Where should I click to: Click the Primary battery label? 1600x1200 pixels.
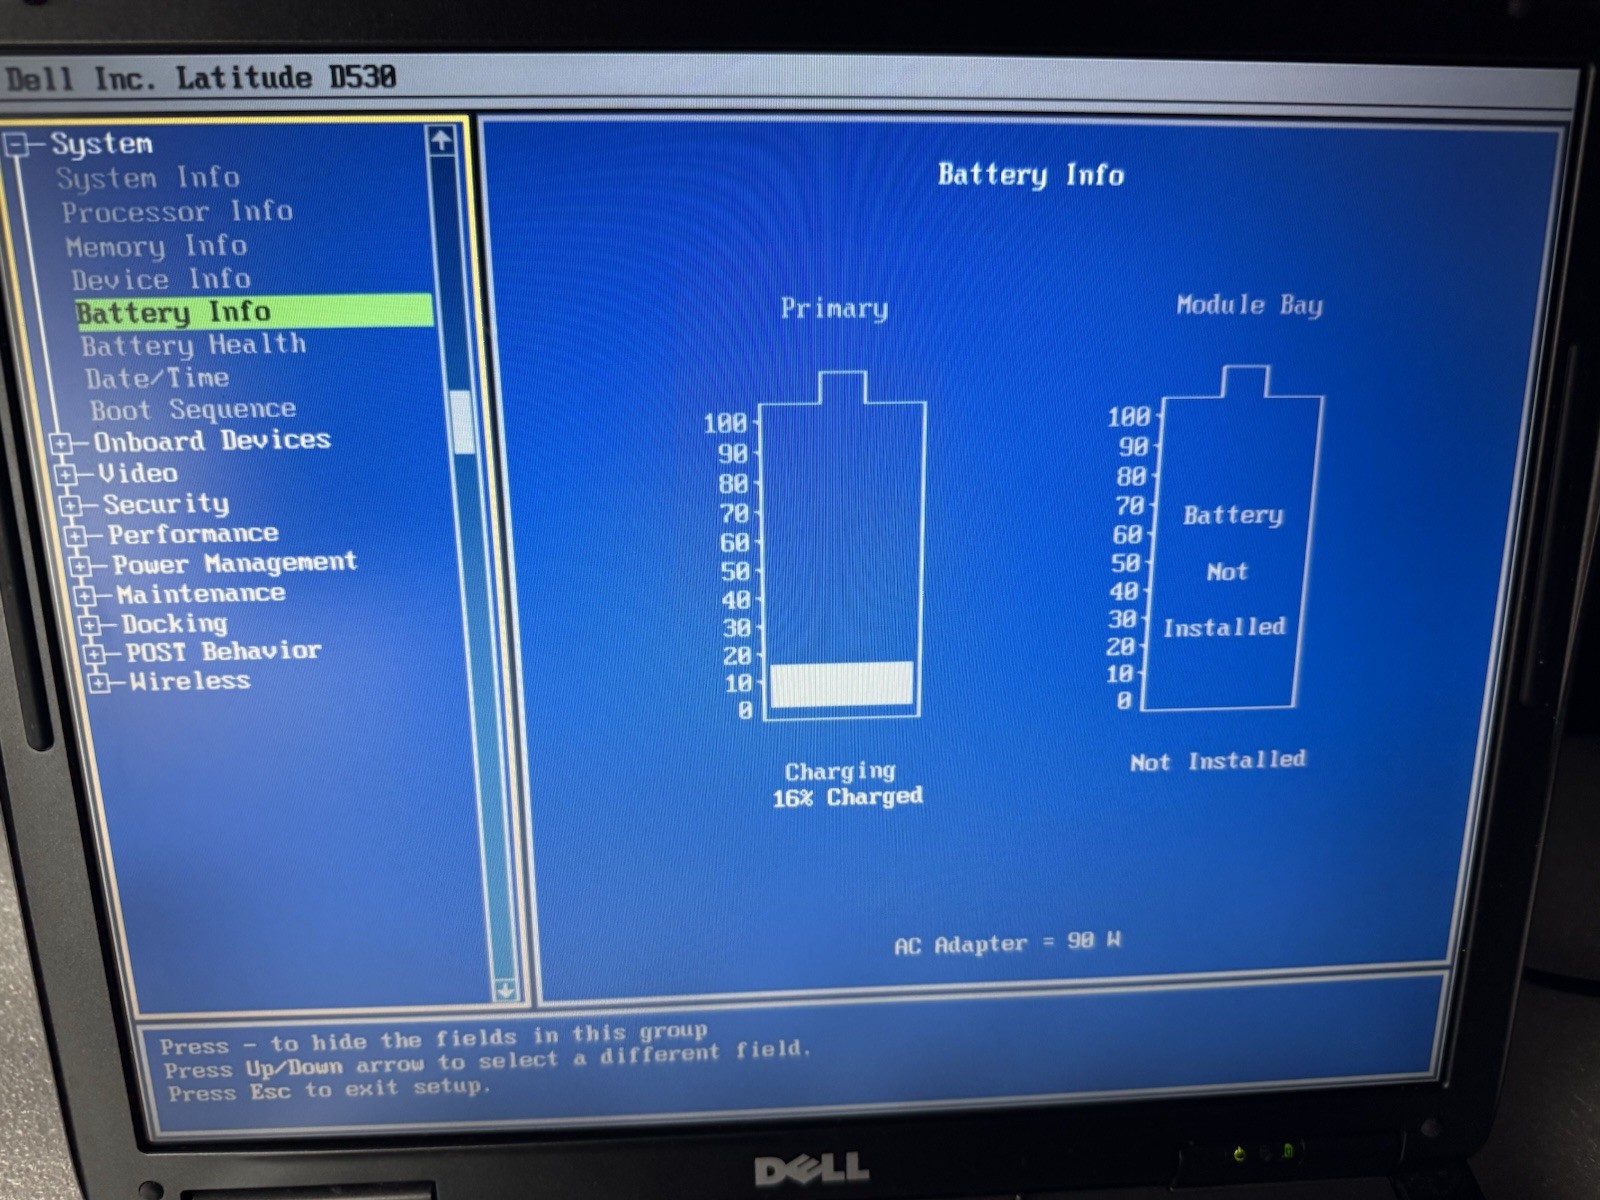click(x=834, y=308)
